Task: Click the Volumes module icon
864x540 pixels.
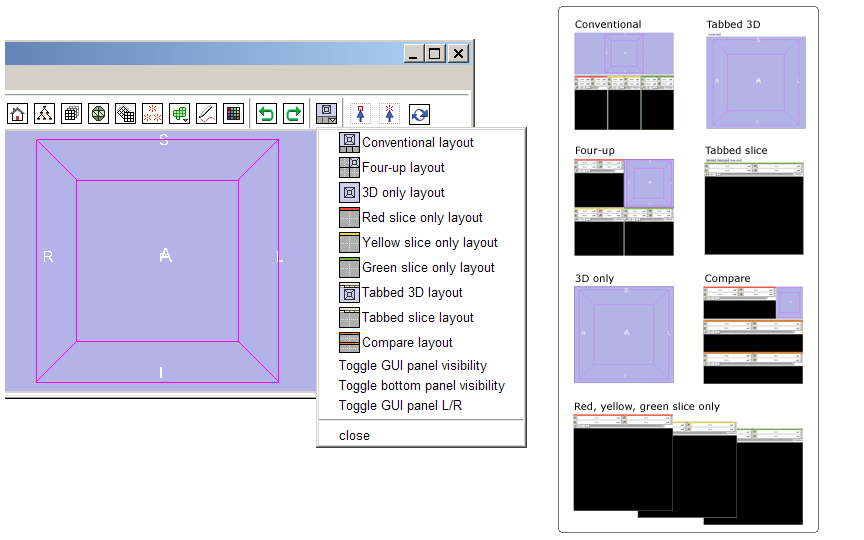Action: pos(71,114)
